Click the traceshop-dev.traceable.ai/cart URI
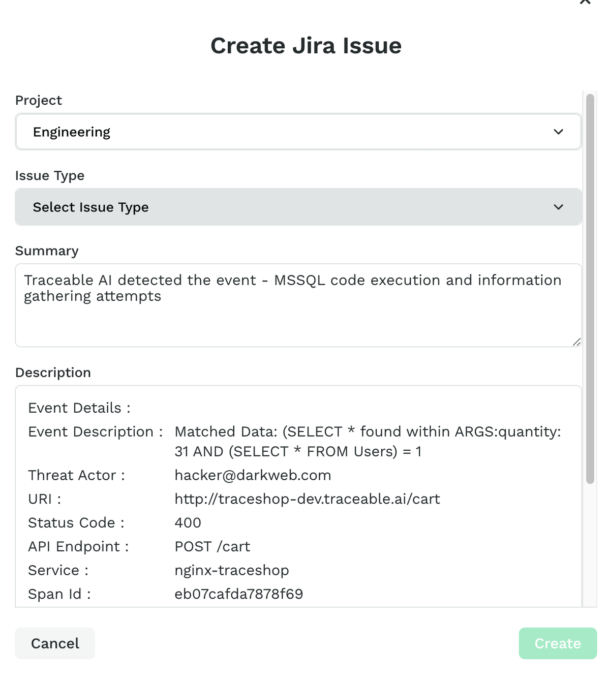610x680 pixels. pyautogui.click(x=307, y=499)
